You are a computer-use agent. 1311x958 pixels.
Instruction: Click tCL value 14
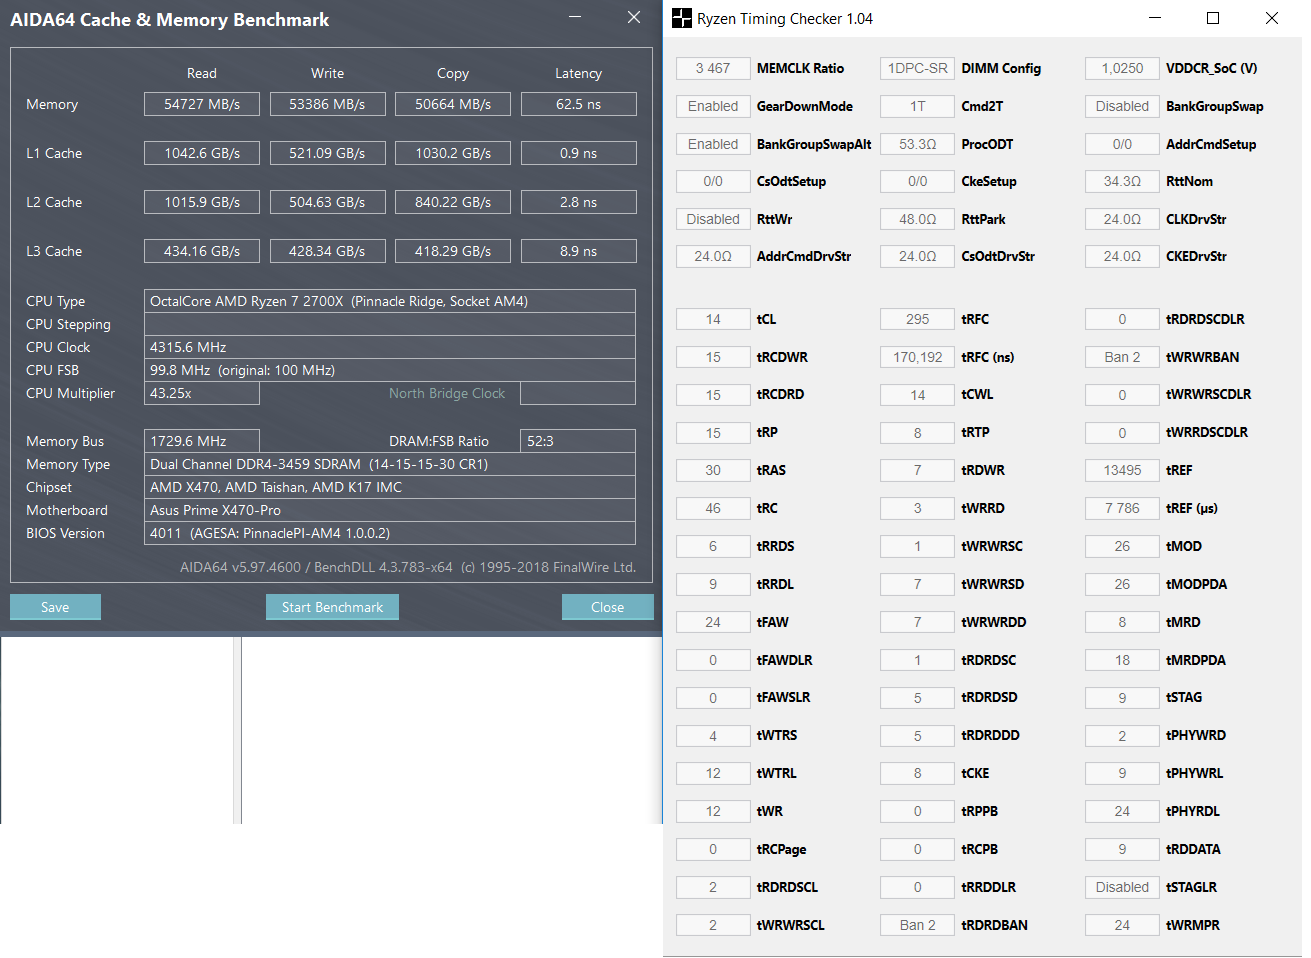713,319
